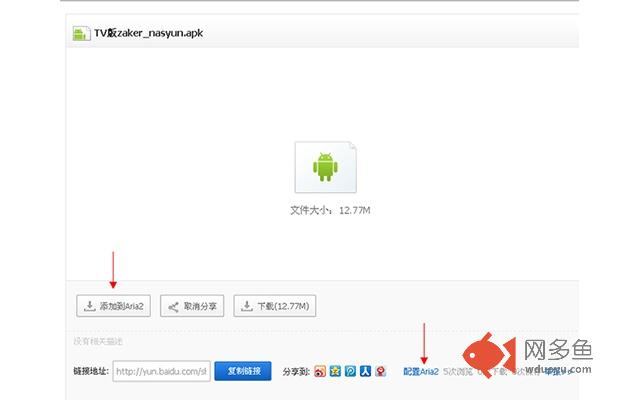Image resolution: width=640 pixels, height=400 pixels.
Task: Click the last red share icon
Action: pos(380,371)
